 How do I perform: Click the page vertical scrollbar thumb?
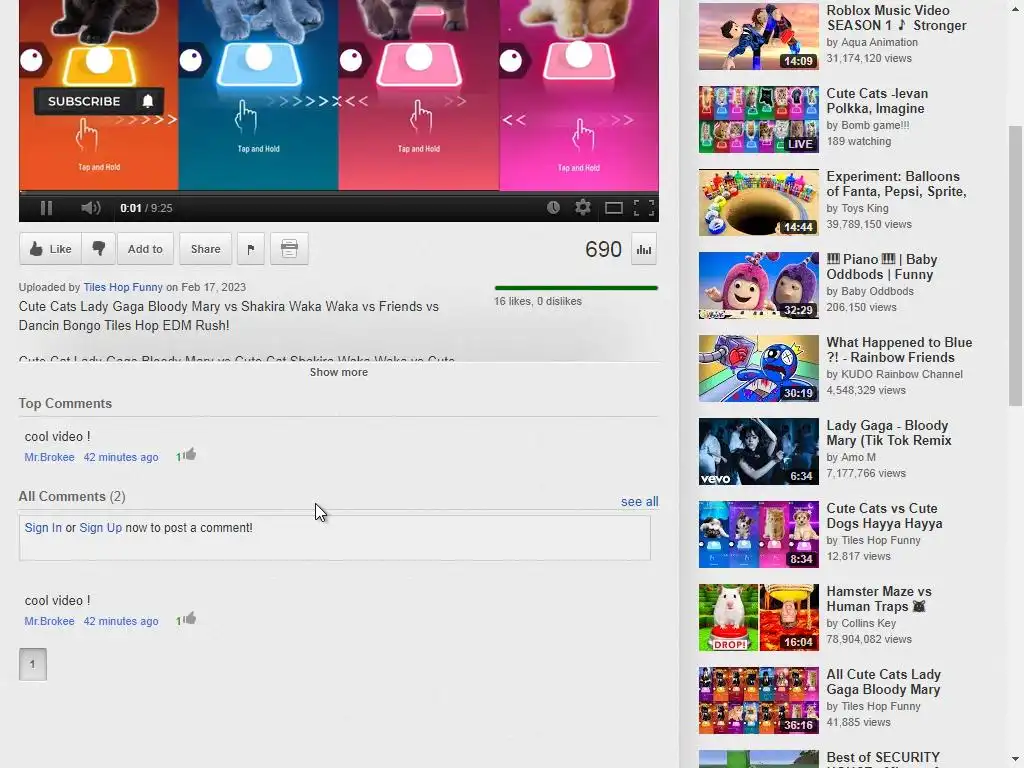[x=1015, y=266]
